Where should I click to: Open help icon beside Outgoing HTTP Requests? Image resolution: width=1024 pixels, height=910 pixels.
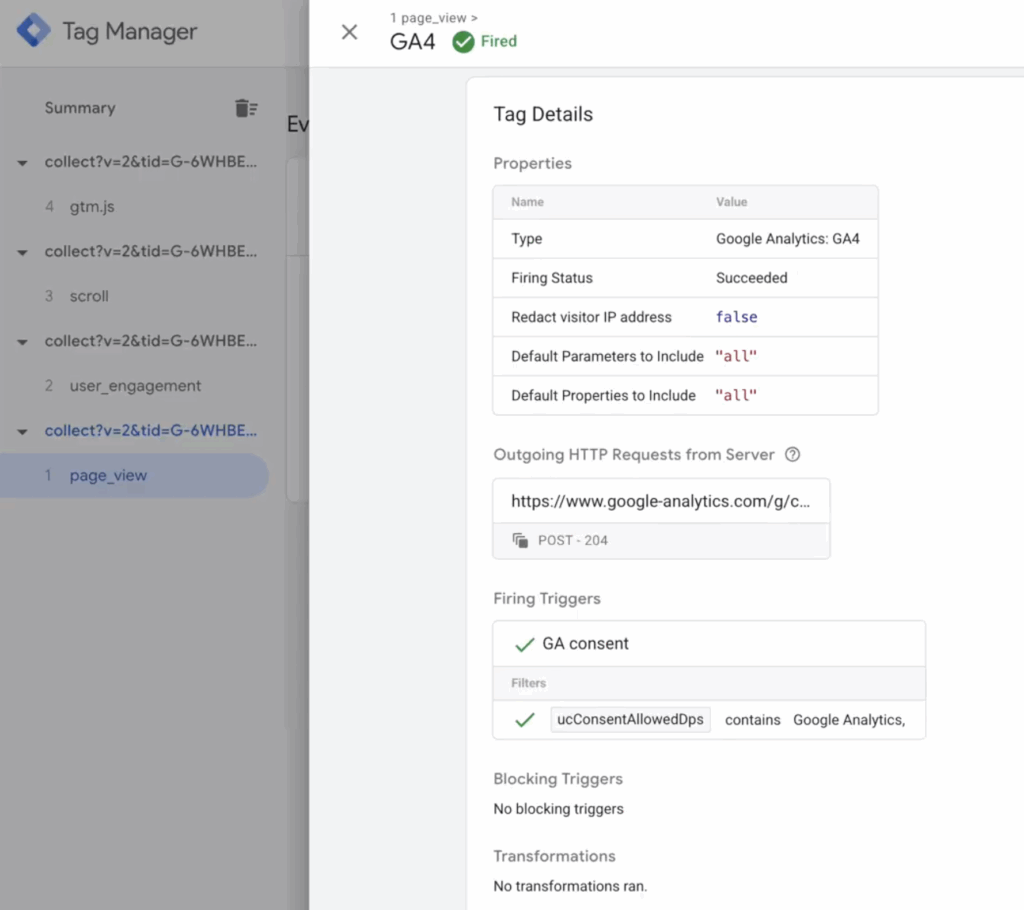coord(792,455)
